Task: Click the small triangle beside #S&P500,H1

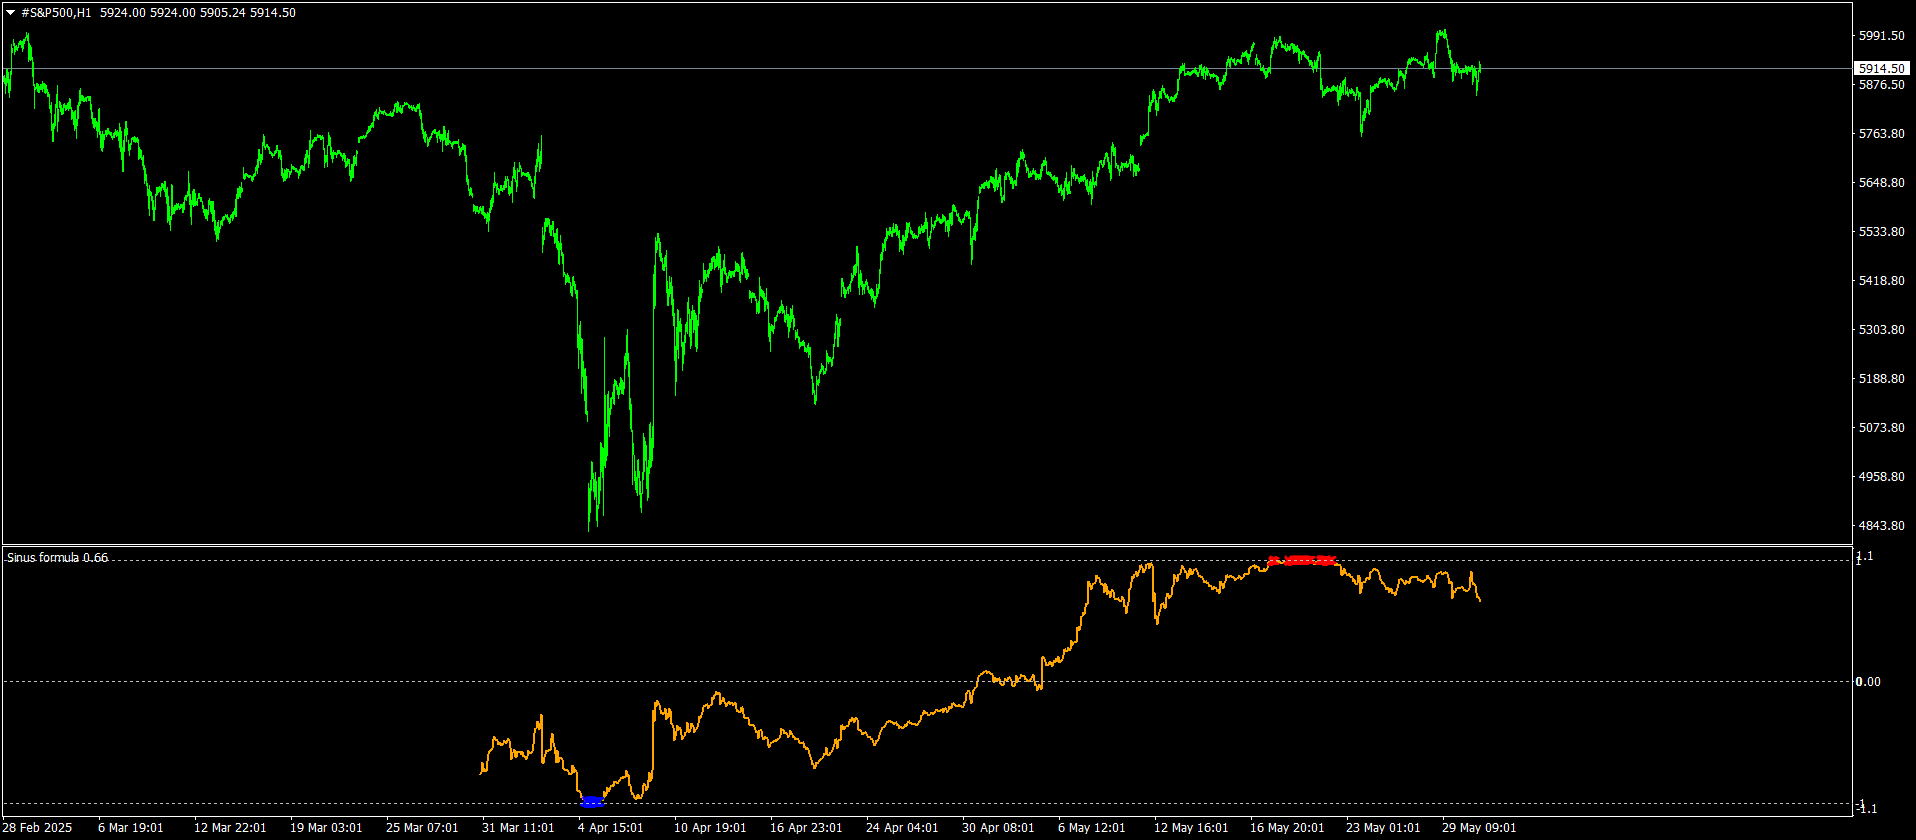Action: pyautogui.click(x=11, y=13)
